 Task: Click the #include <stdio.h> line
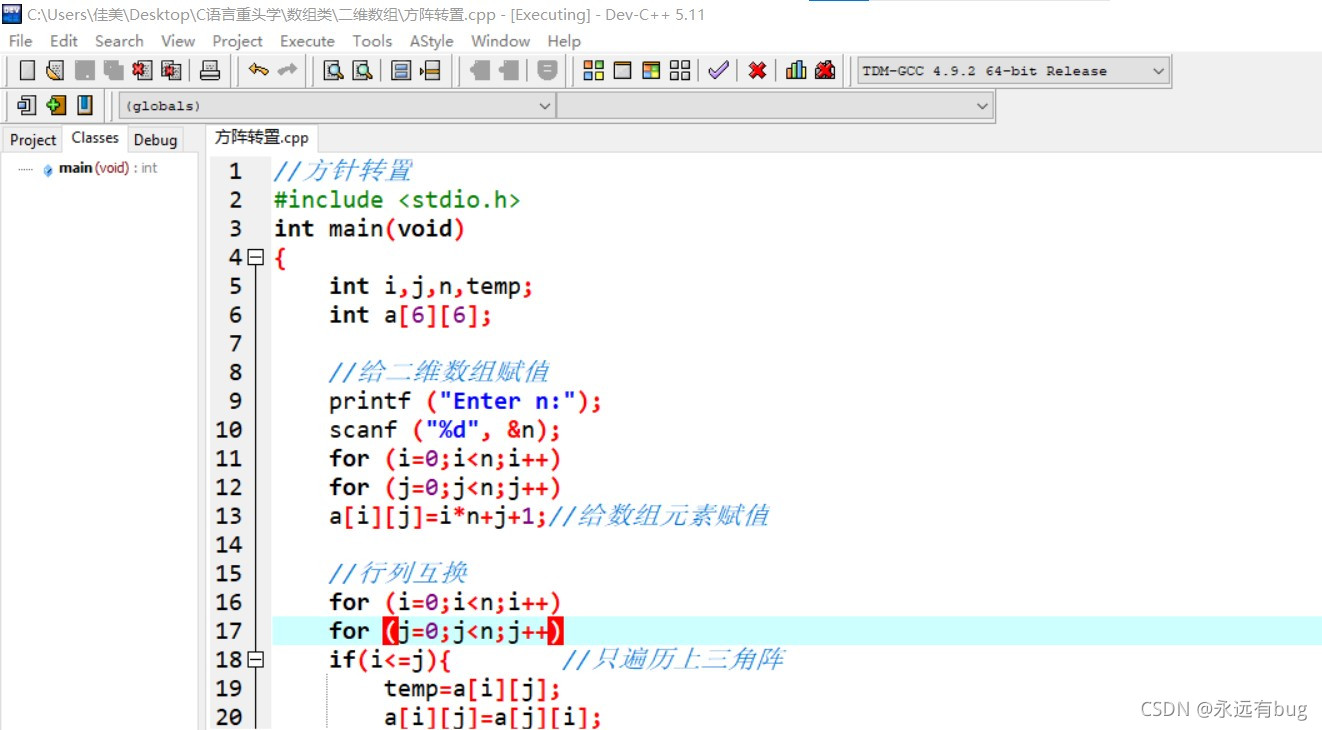(x=397, y=200)
